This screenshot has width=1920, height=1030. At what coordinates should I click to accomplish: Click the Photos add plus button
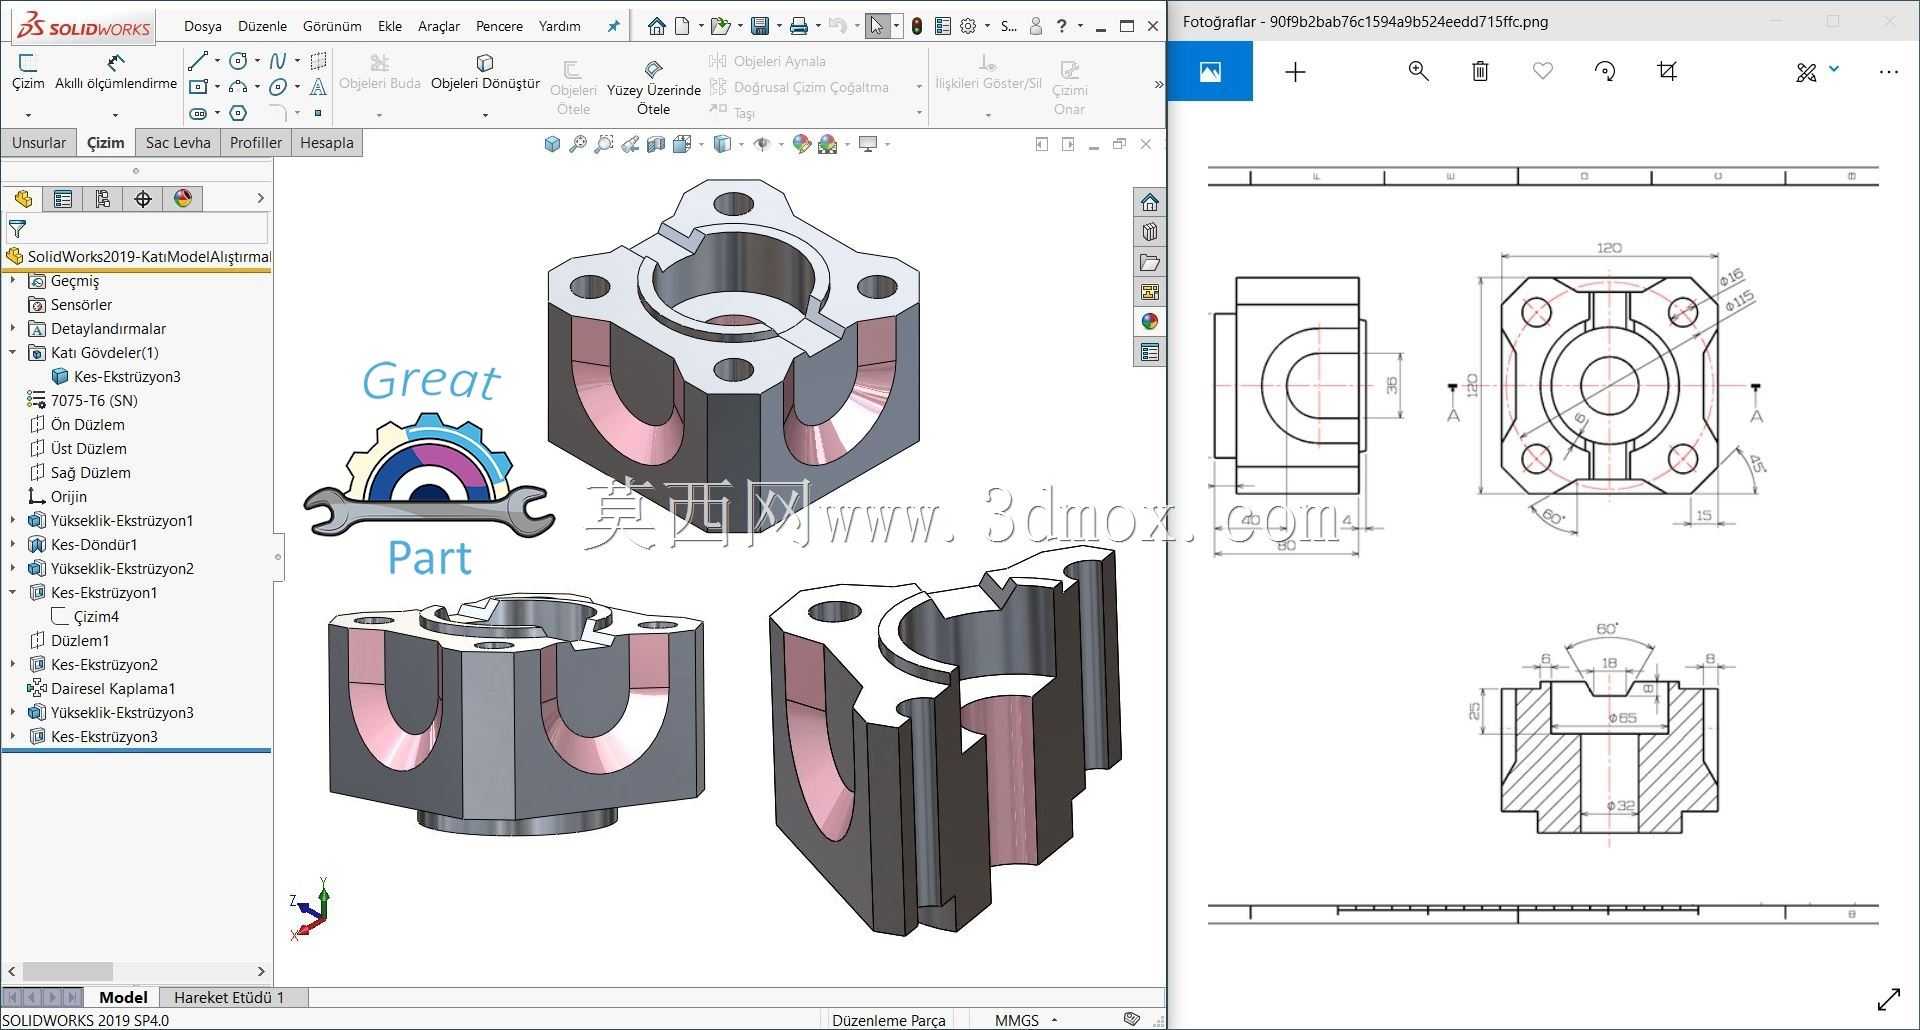click(x=1295, y=71)
